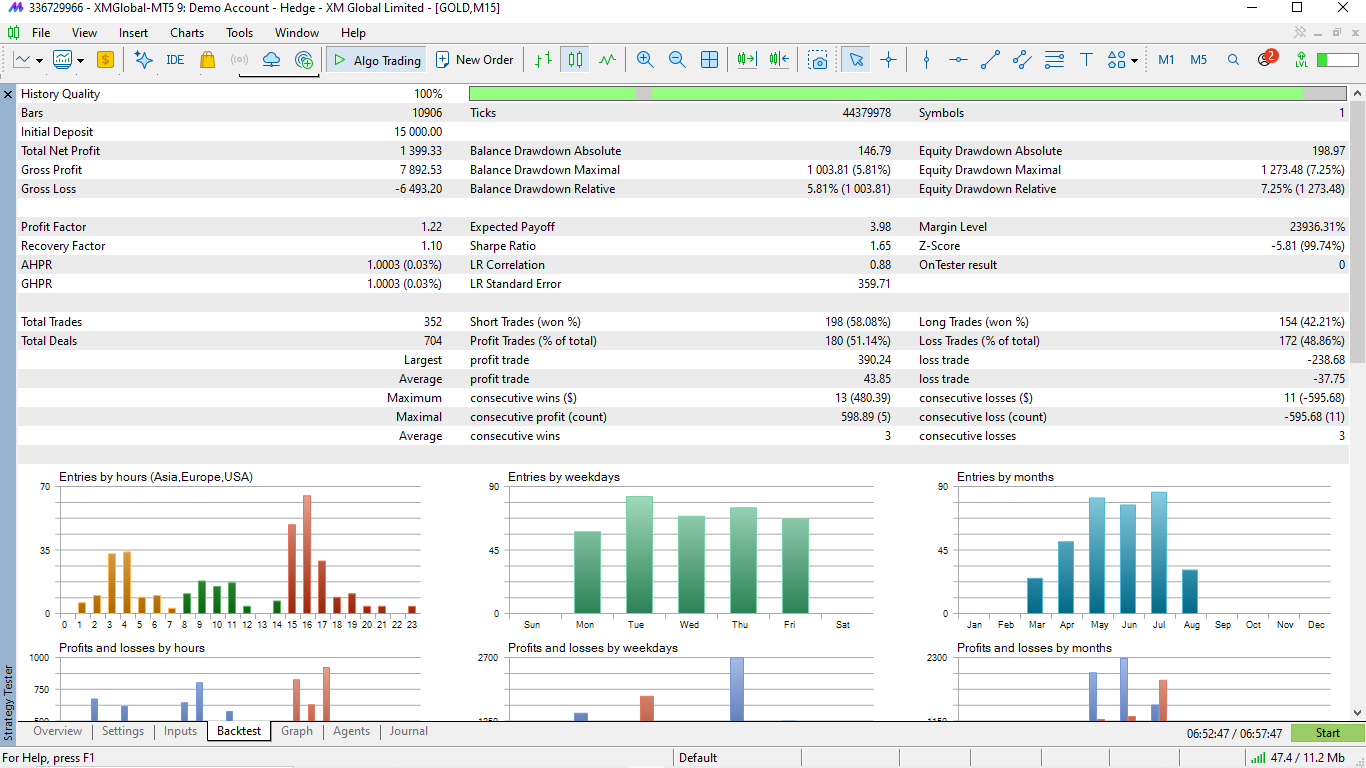Switch to the Graph tab

297,731
